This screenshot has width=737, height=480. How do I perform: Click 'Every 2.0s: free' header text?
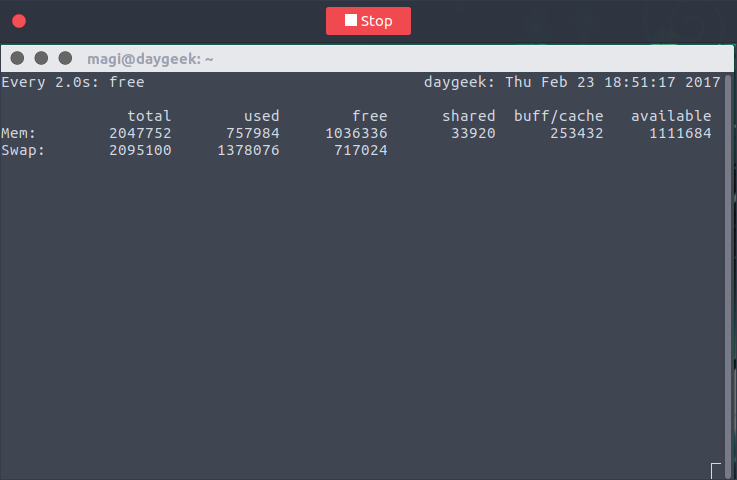pos(73,82)
